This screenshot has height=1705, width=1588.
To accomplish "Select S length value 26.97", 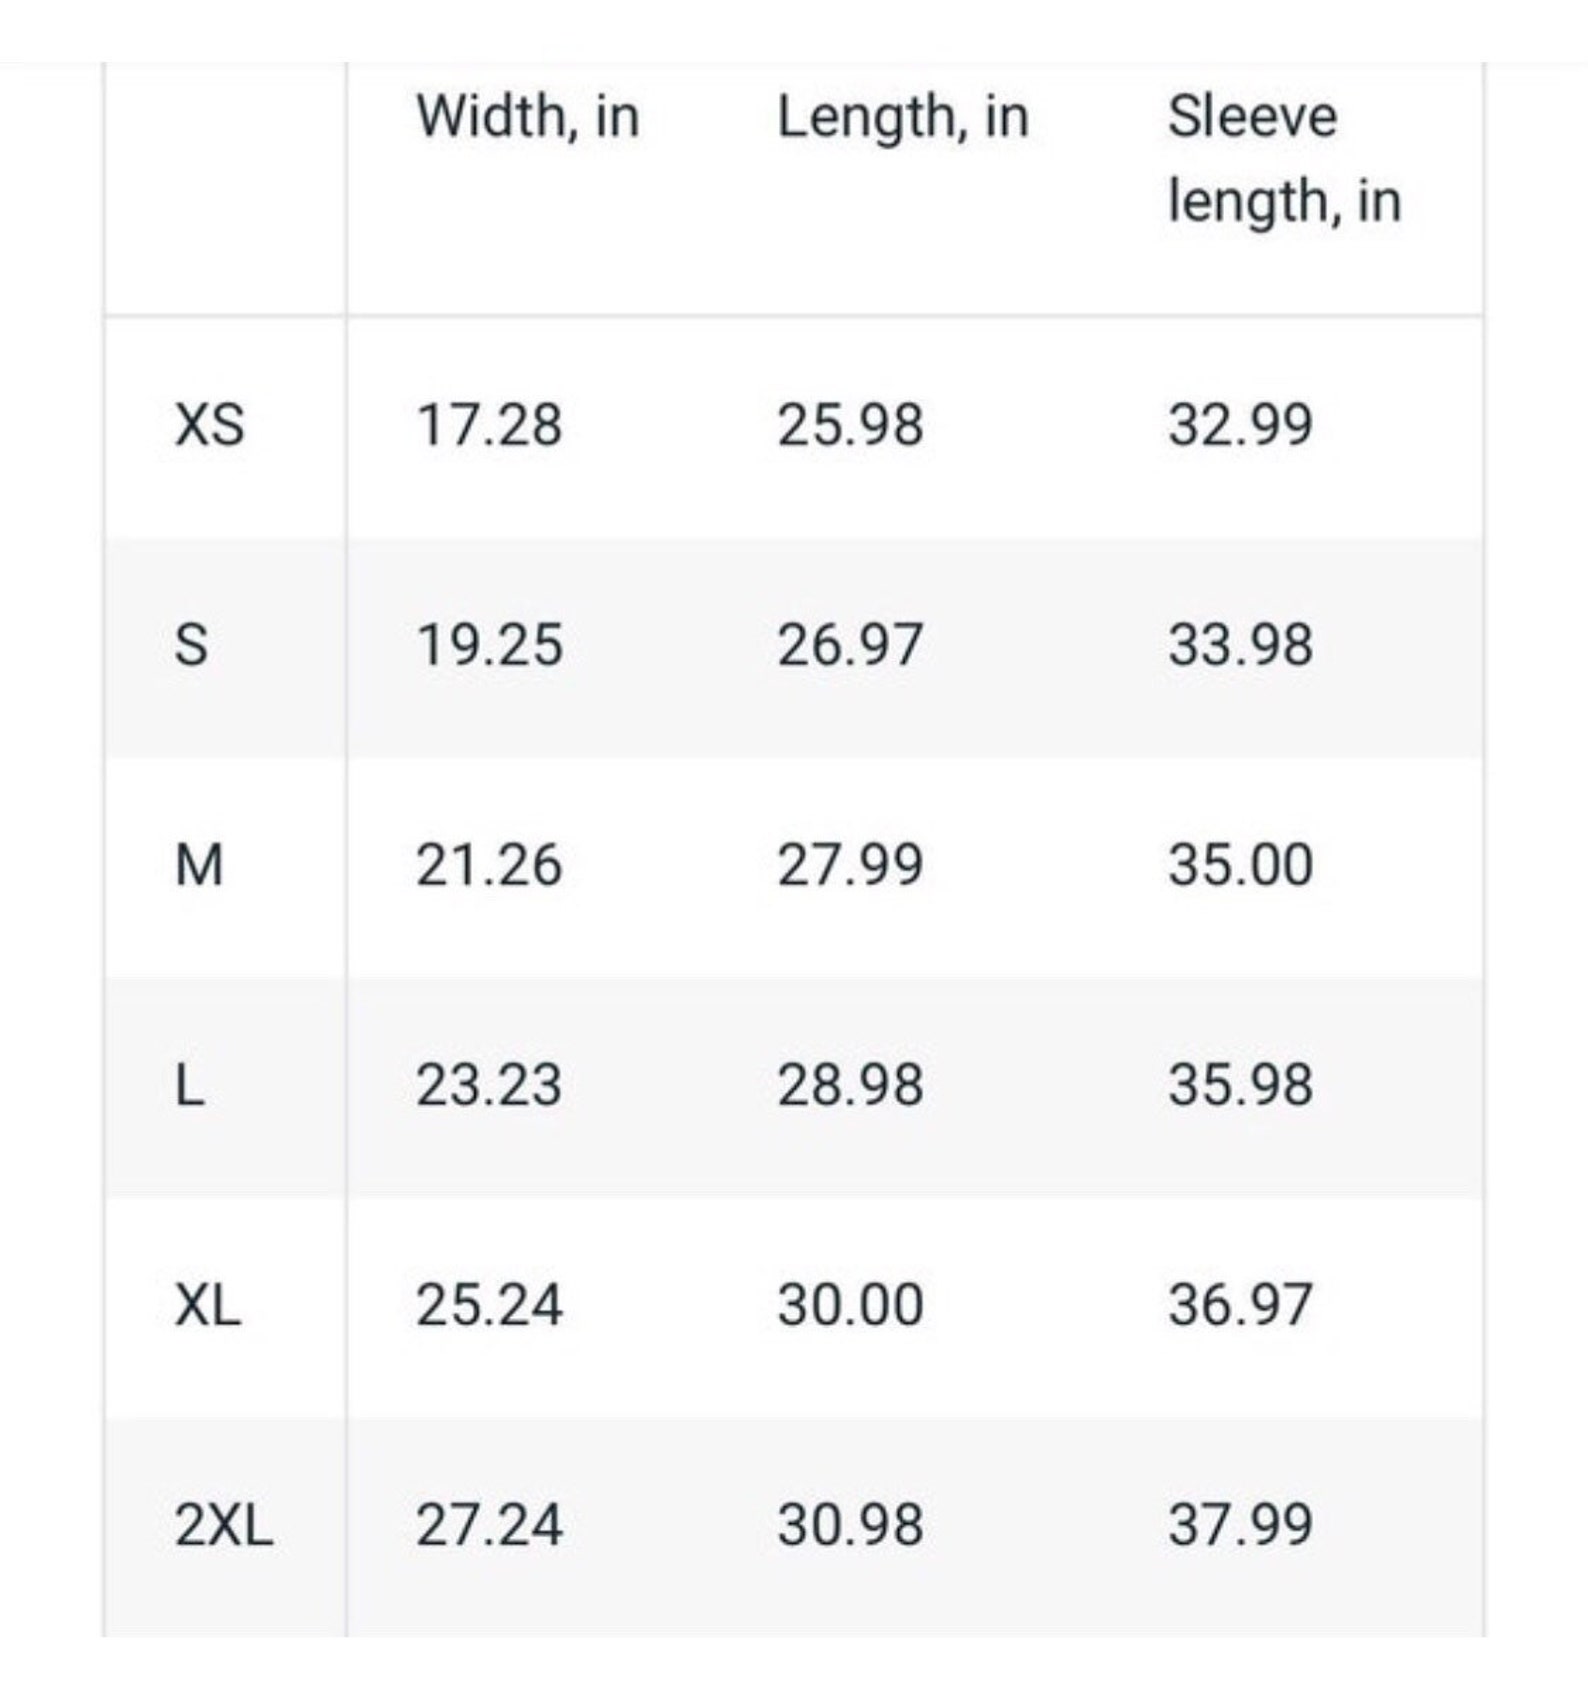I will 850,645.
